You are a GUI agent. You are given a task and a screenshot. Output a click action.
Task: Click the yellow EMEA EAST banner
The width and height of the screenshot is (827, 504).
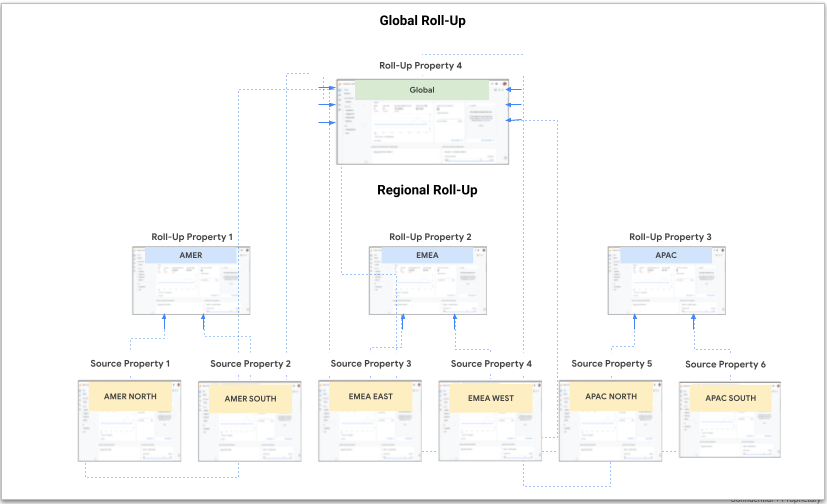pyautogui.click(x=371, y=396)
